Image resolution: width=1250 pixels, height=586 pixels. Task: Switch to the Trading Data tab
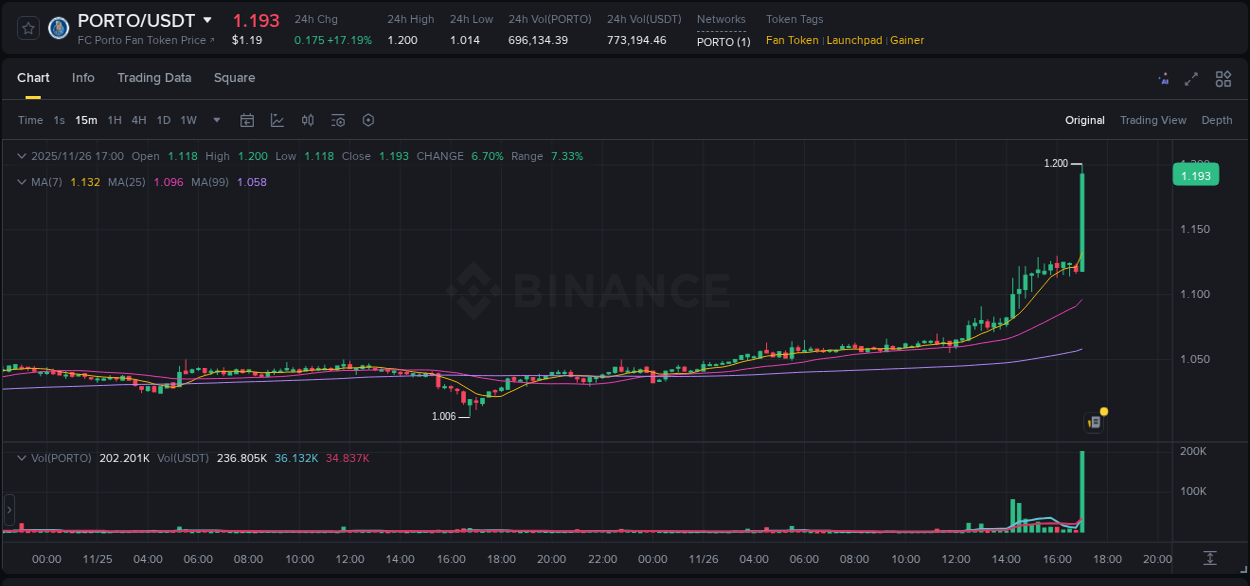tap(154, 77)
